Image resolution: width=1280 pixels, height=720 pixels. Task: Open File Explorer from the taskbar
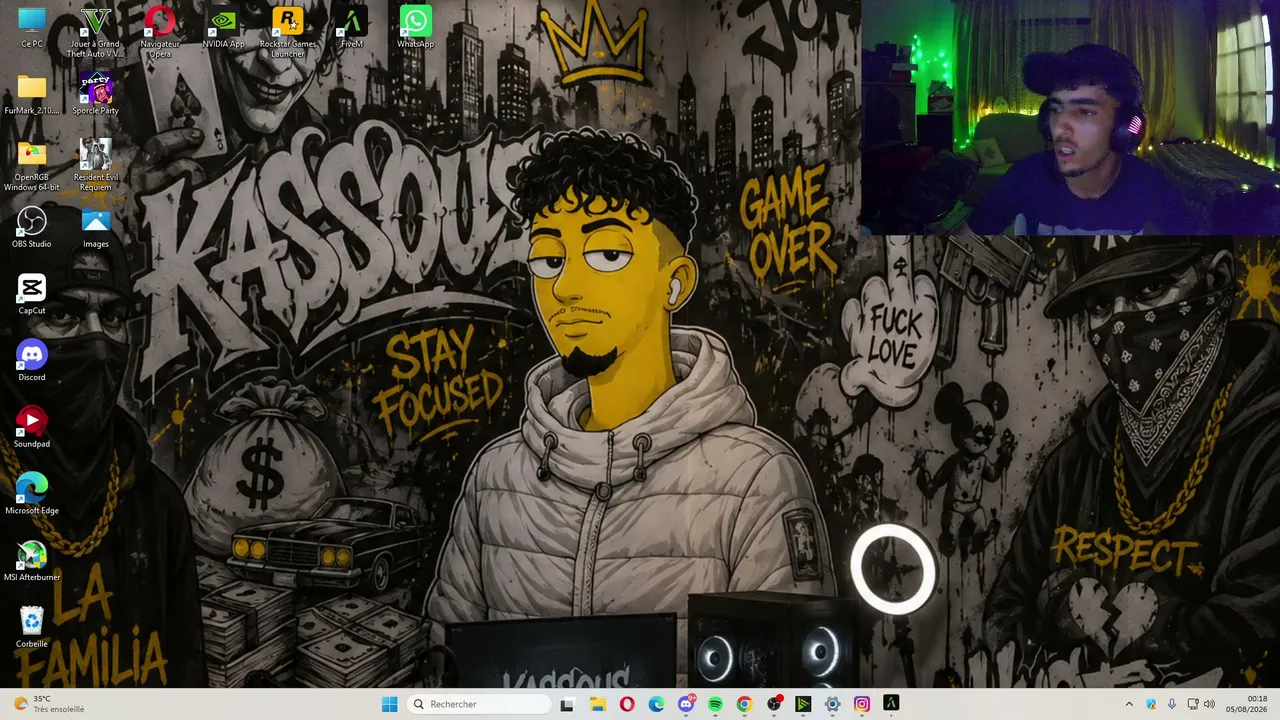(597, 704)
